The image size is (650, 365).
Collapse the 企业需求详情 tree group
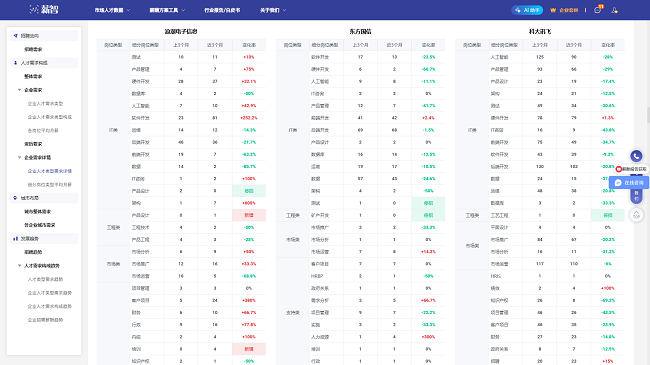click(x=19, y=157)
